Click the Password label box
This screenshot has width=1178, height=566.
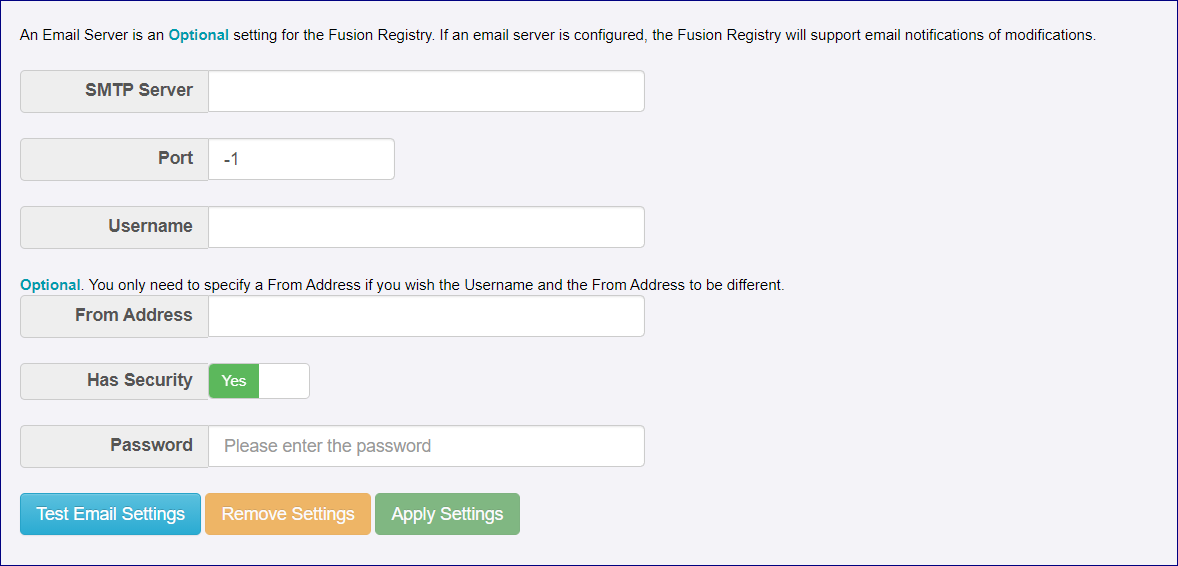(114, 446)
